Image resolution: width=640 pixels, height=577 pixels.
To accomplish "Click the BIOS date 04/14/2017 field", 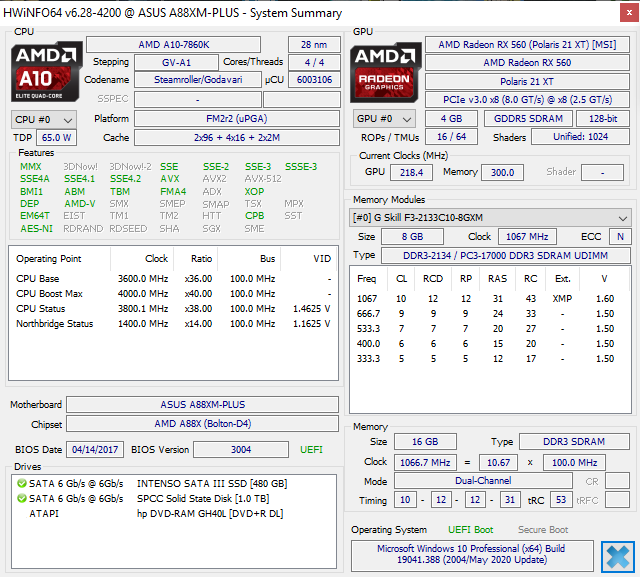I will pyautogui.click(x=95, y=450).
